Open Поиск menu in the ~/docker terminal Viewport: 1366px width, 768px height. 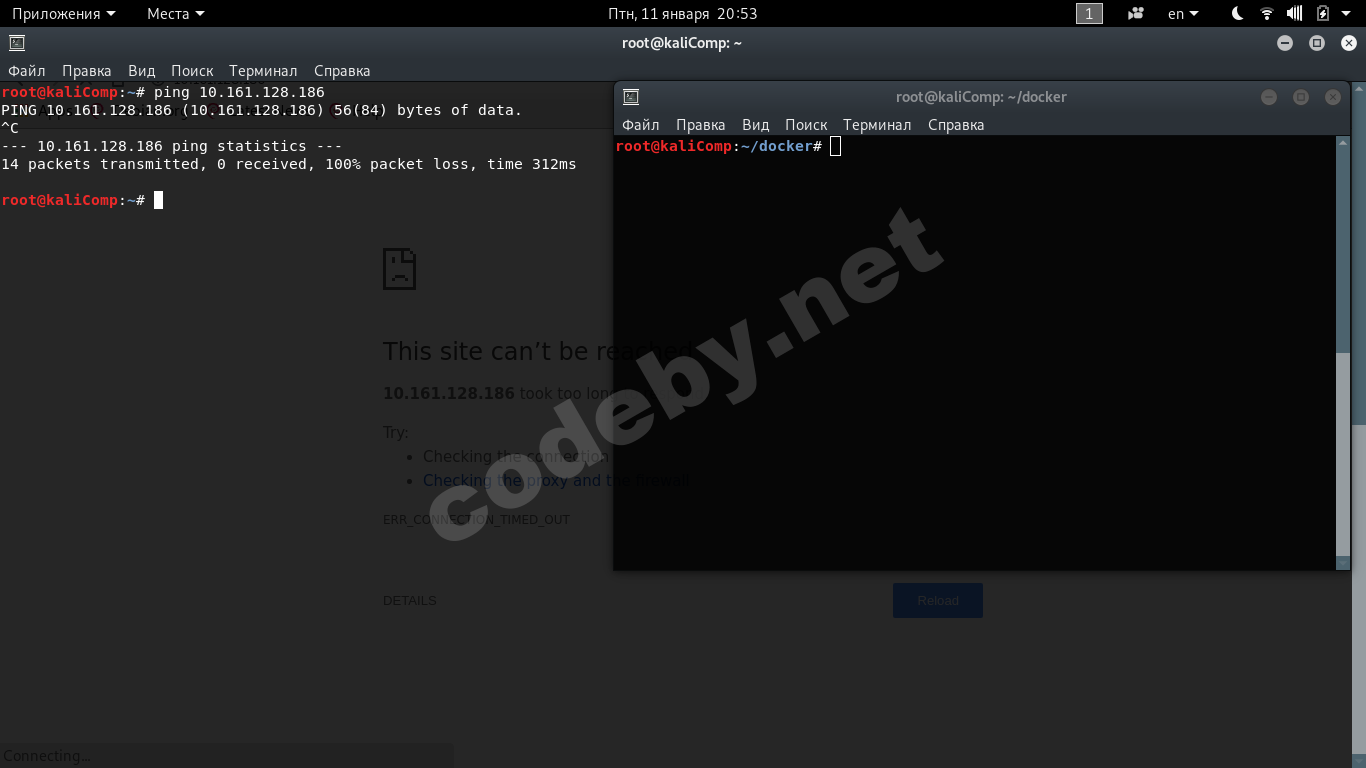pyautogui.click(x=806, y=125)
